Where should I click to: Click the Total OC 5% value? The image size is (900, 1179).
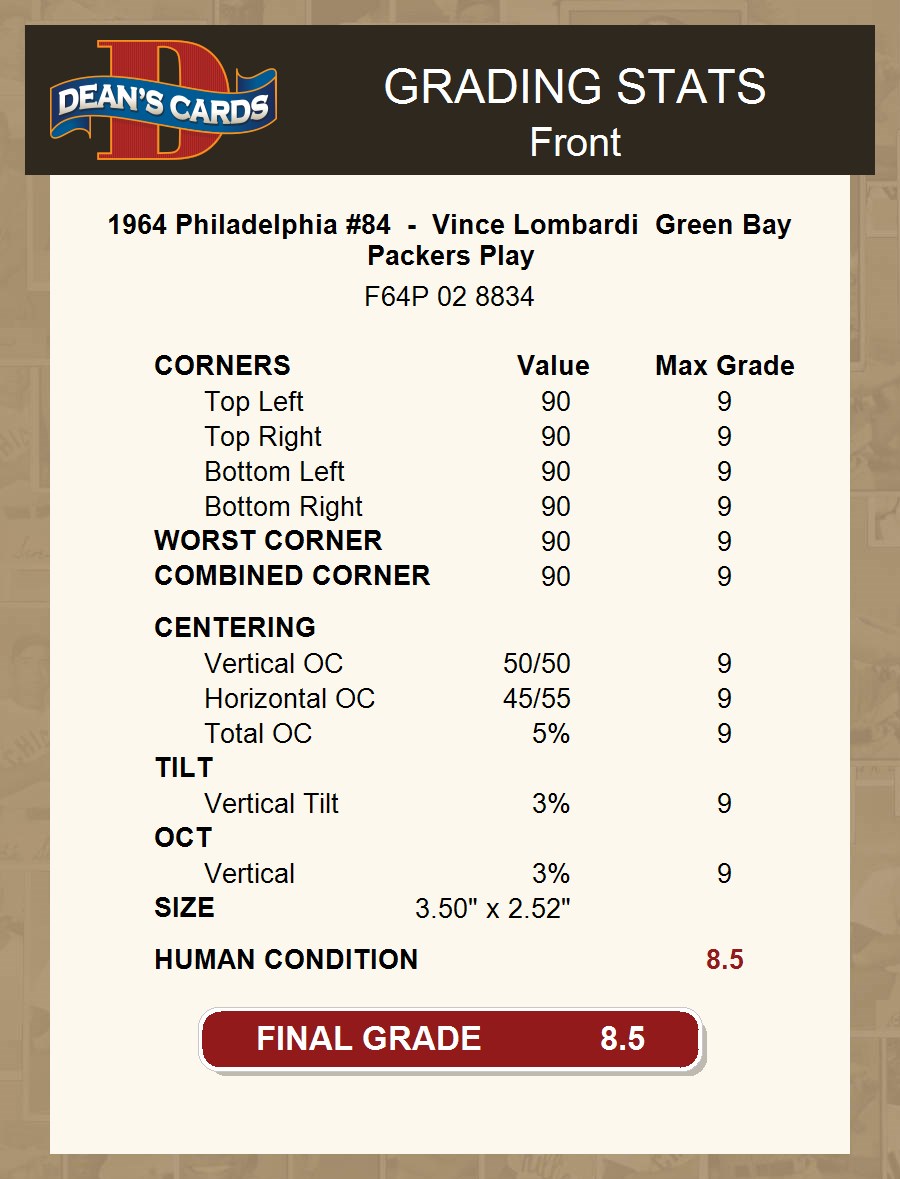click(550, 734)
